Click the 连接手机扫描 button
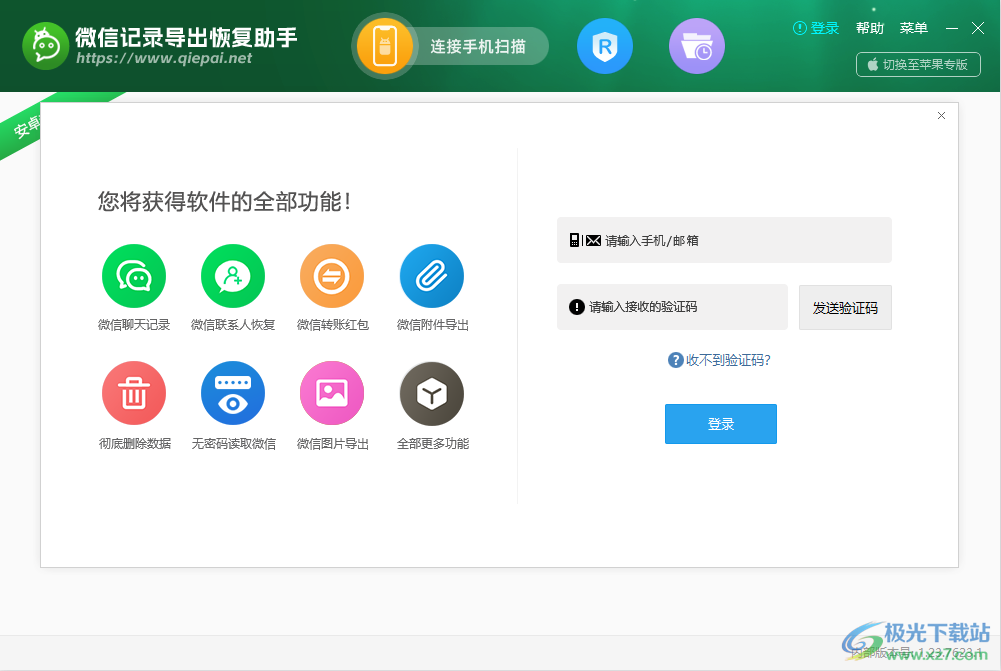This screenshot has height=671, width=1001. [478, 46]
